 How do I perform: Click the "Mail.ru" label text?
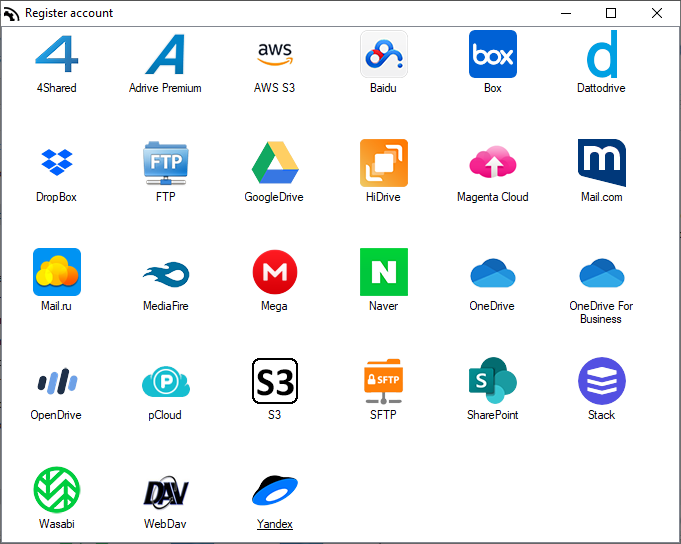[x=56, y=306]
